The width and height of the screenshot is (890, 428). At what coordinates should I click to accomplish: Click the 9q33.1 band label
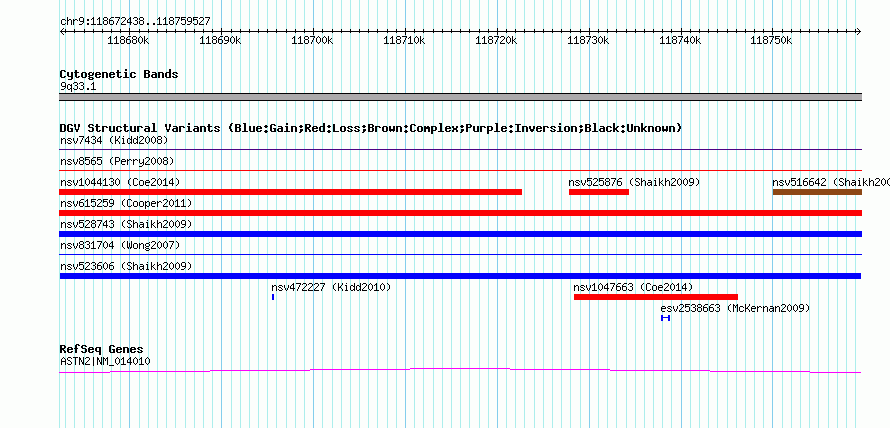[78, 86]
